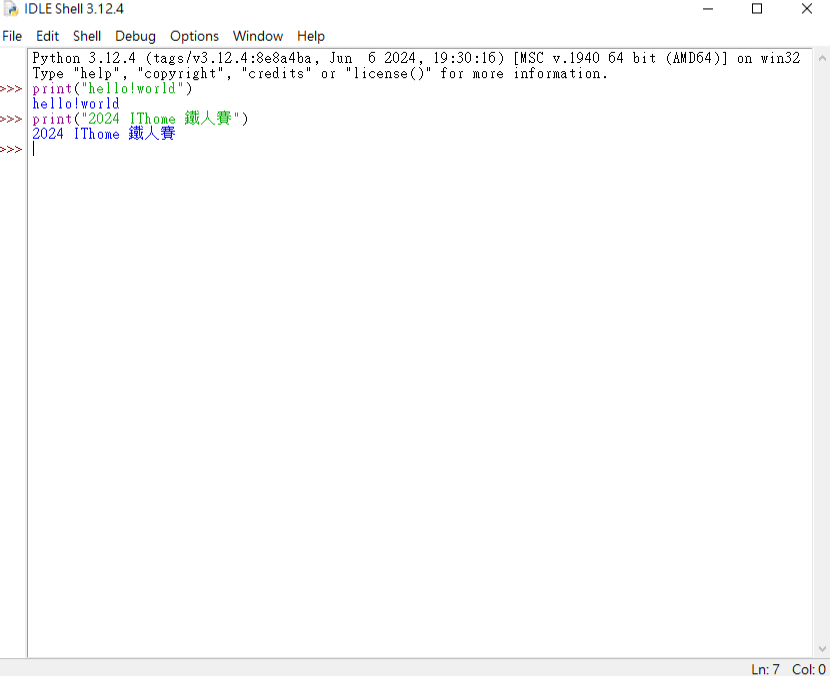Open the Debug menu
830x676 pixels.
point(136,36)
